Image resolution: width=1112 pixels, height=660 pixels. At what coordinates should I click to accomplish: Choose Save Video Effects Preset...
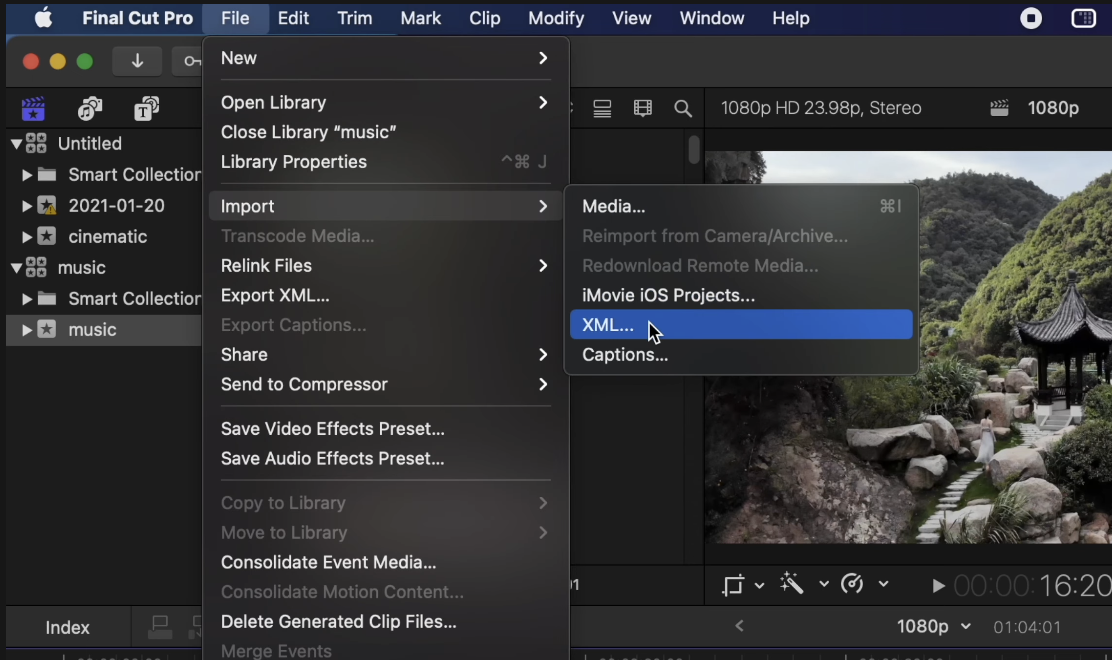(x=385, y=429)
